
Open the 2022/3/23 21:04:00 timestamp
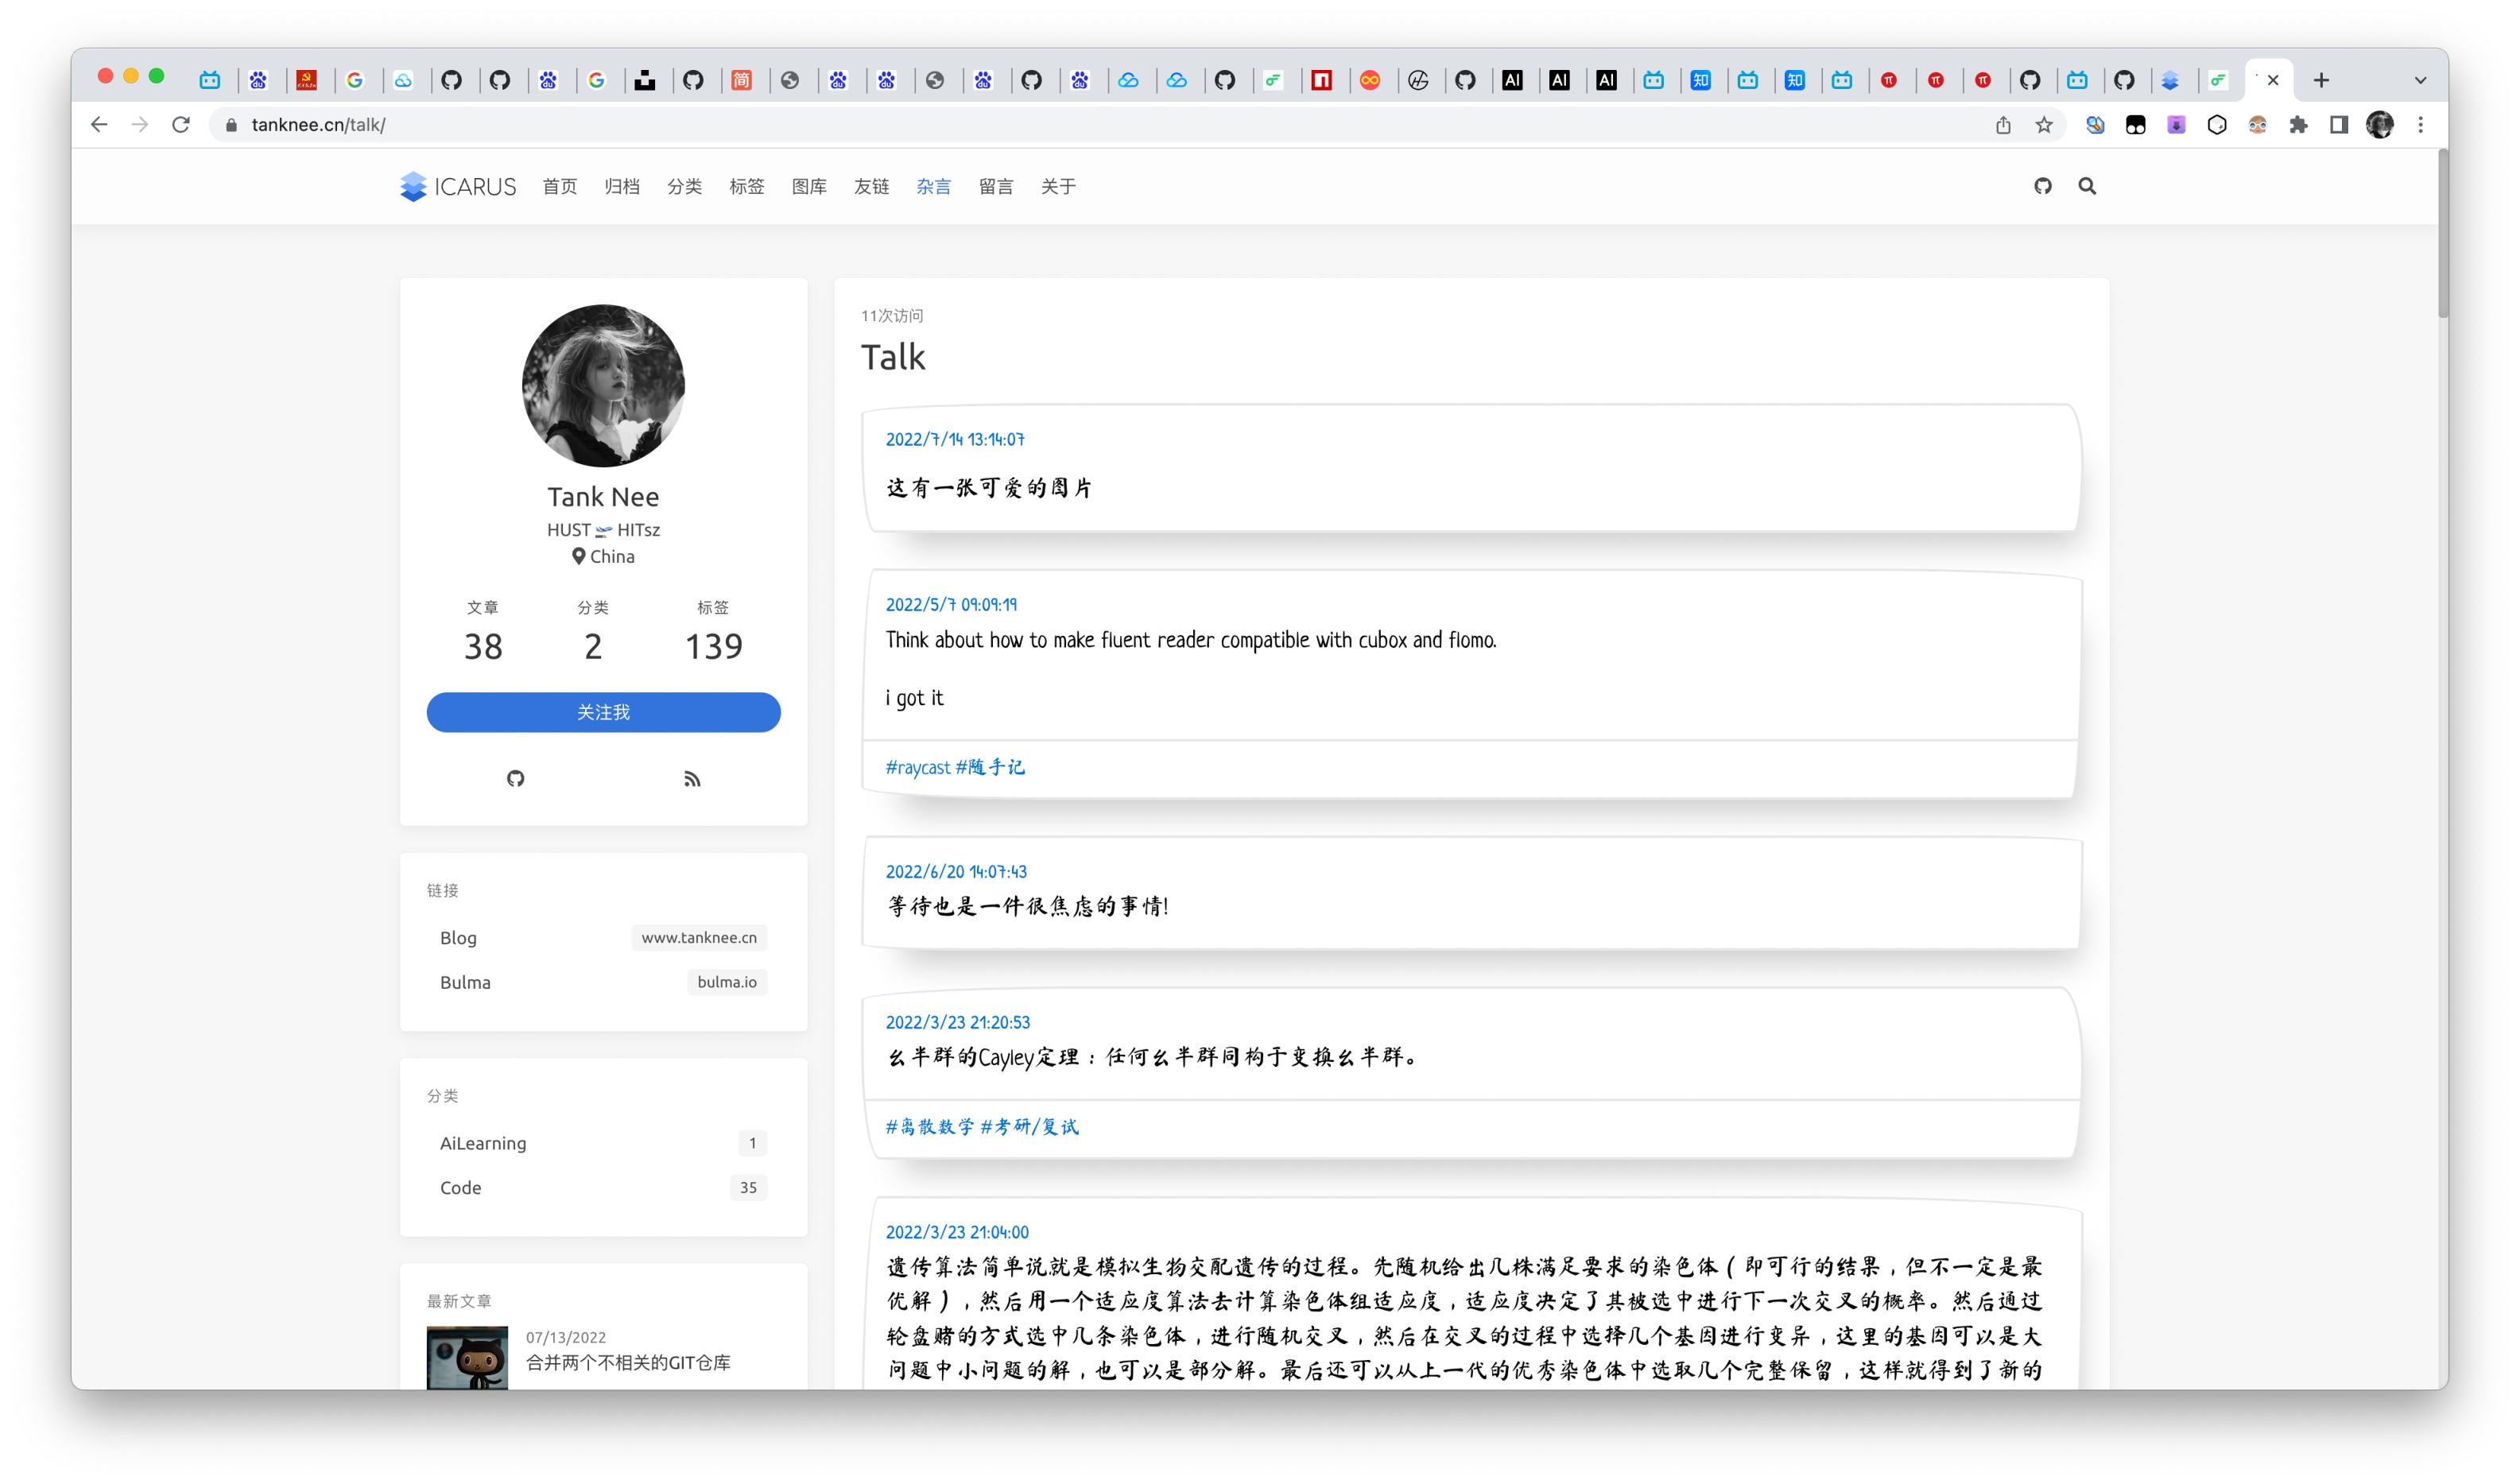click(x=957, y=1232)
